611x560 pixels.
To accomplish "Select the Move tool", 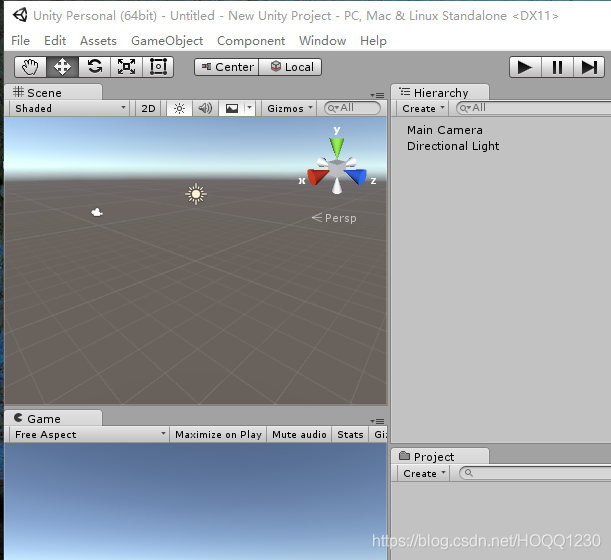I will 62,67.
